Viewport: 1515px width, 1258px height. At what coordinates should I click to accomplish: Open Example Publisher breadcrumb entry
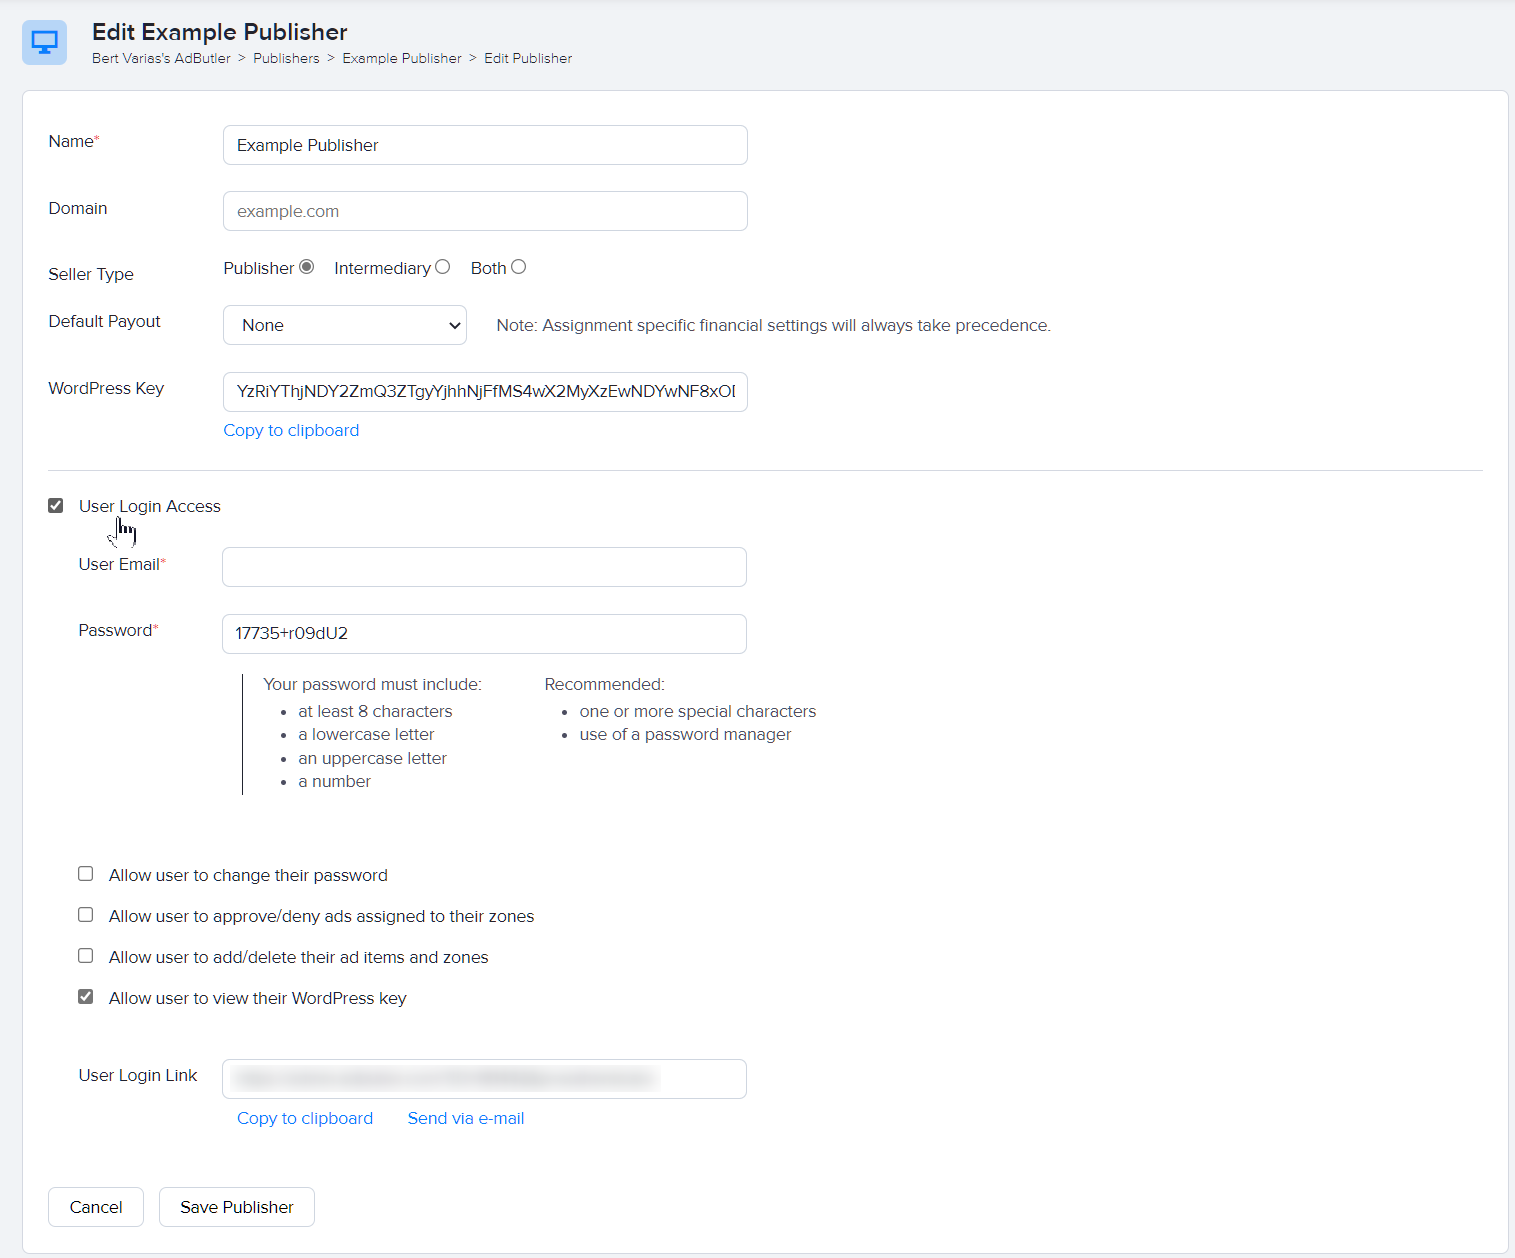coord(401,58)
